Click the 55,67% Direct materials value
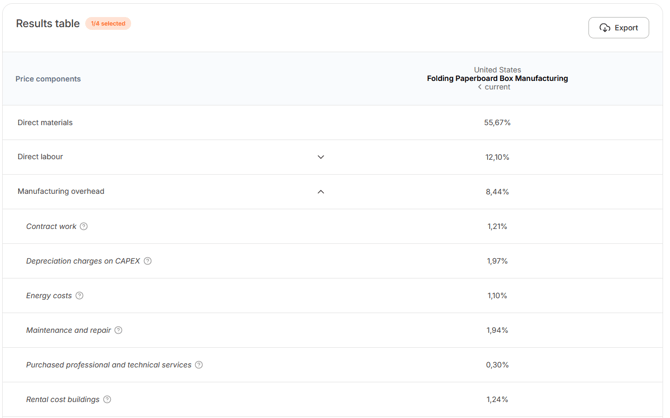 coord(497,123)
